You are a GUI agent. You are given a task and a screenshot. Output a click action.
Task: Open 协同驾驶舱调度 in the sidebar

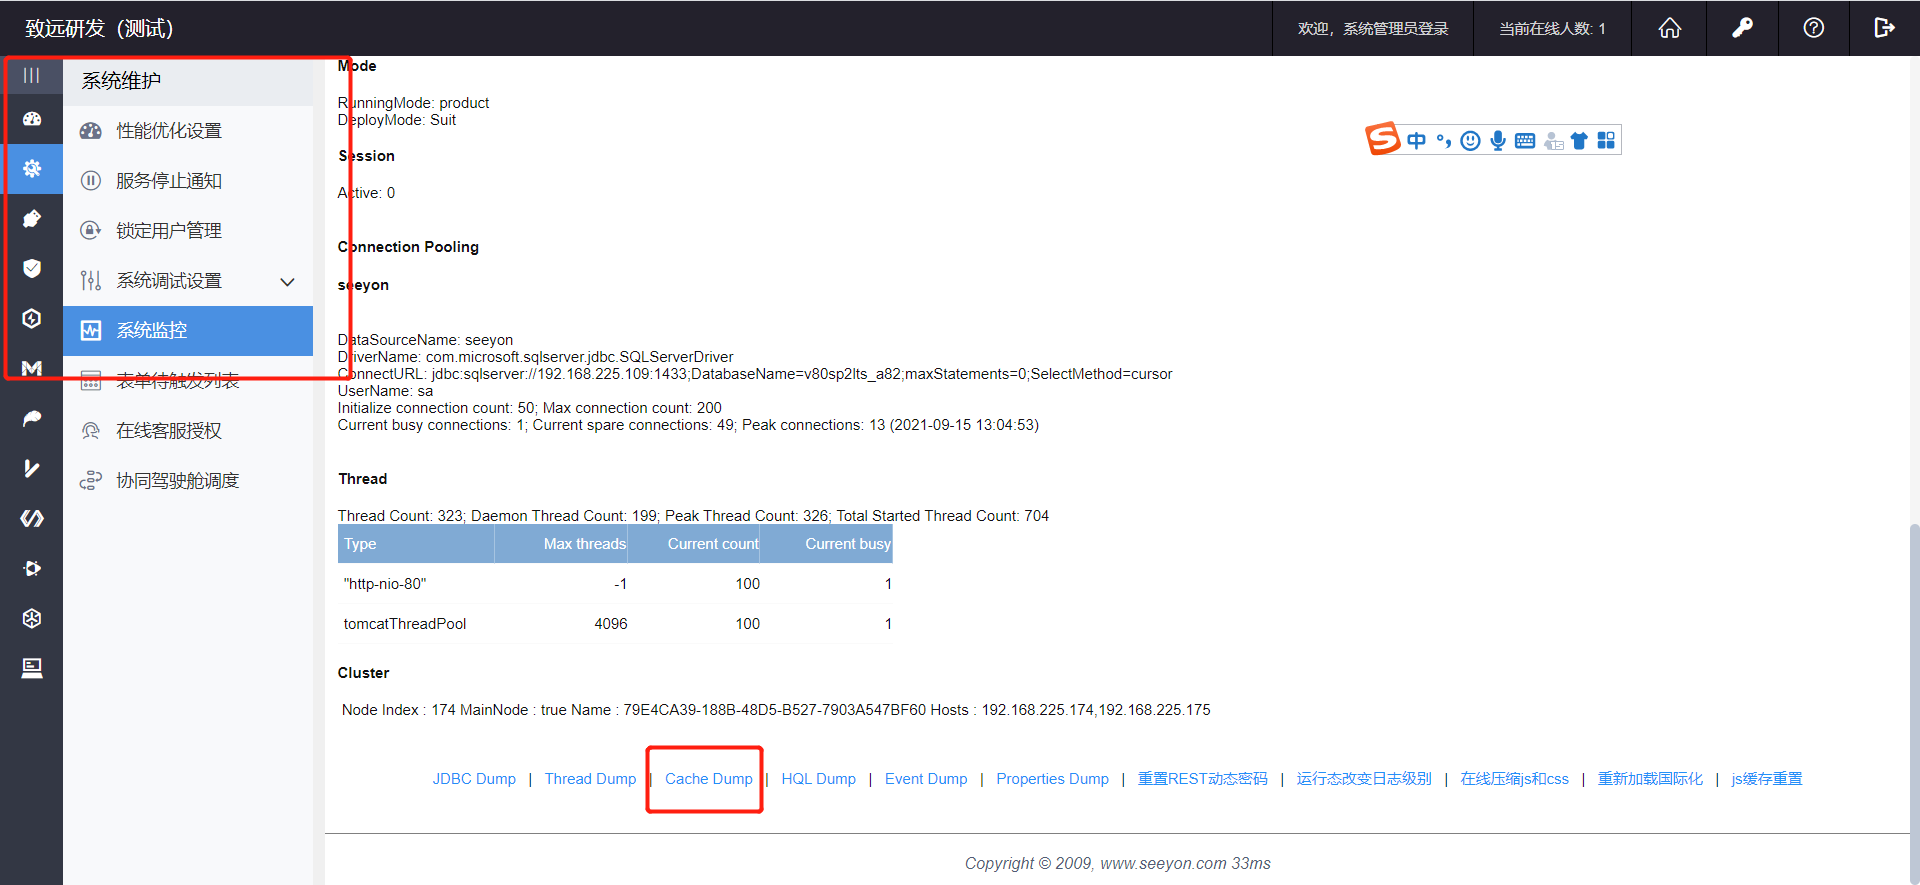pos(188,481)
